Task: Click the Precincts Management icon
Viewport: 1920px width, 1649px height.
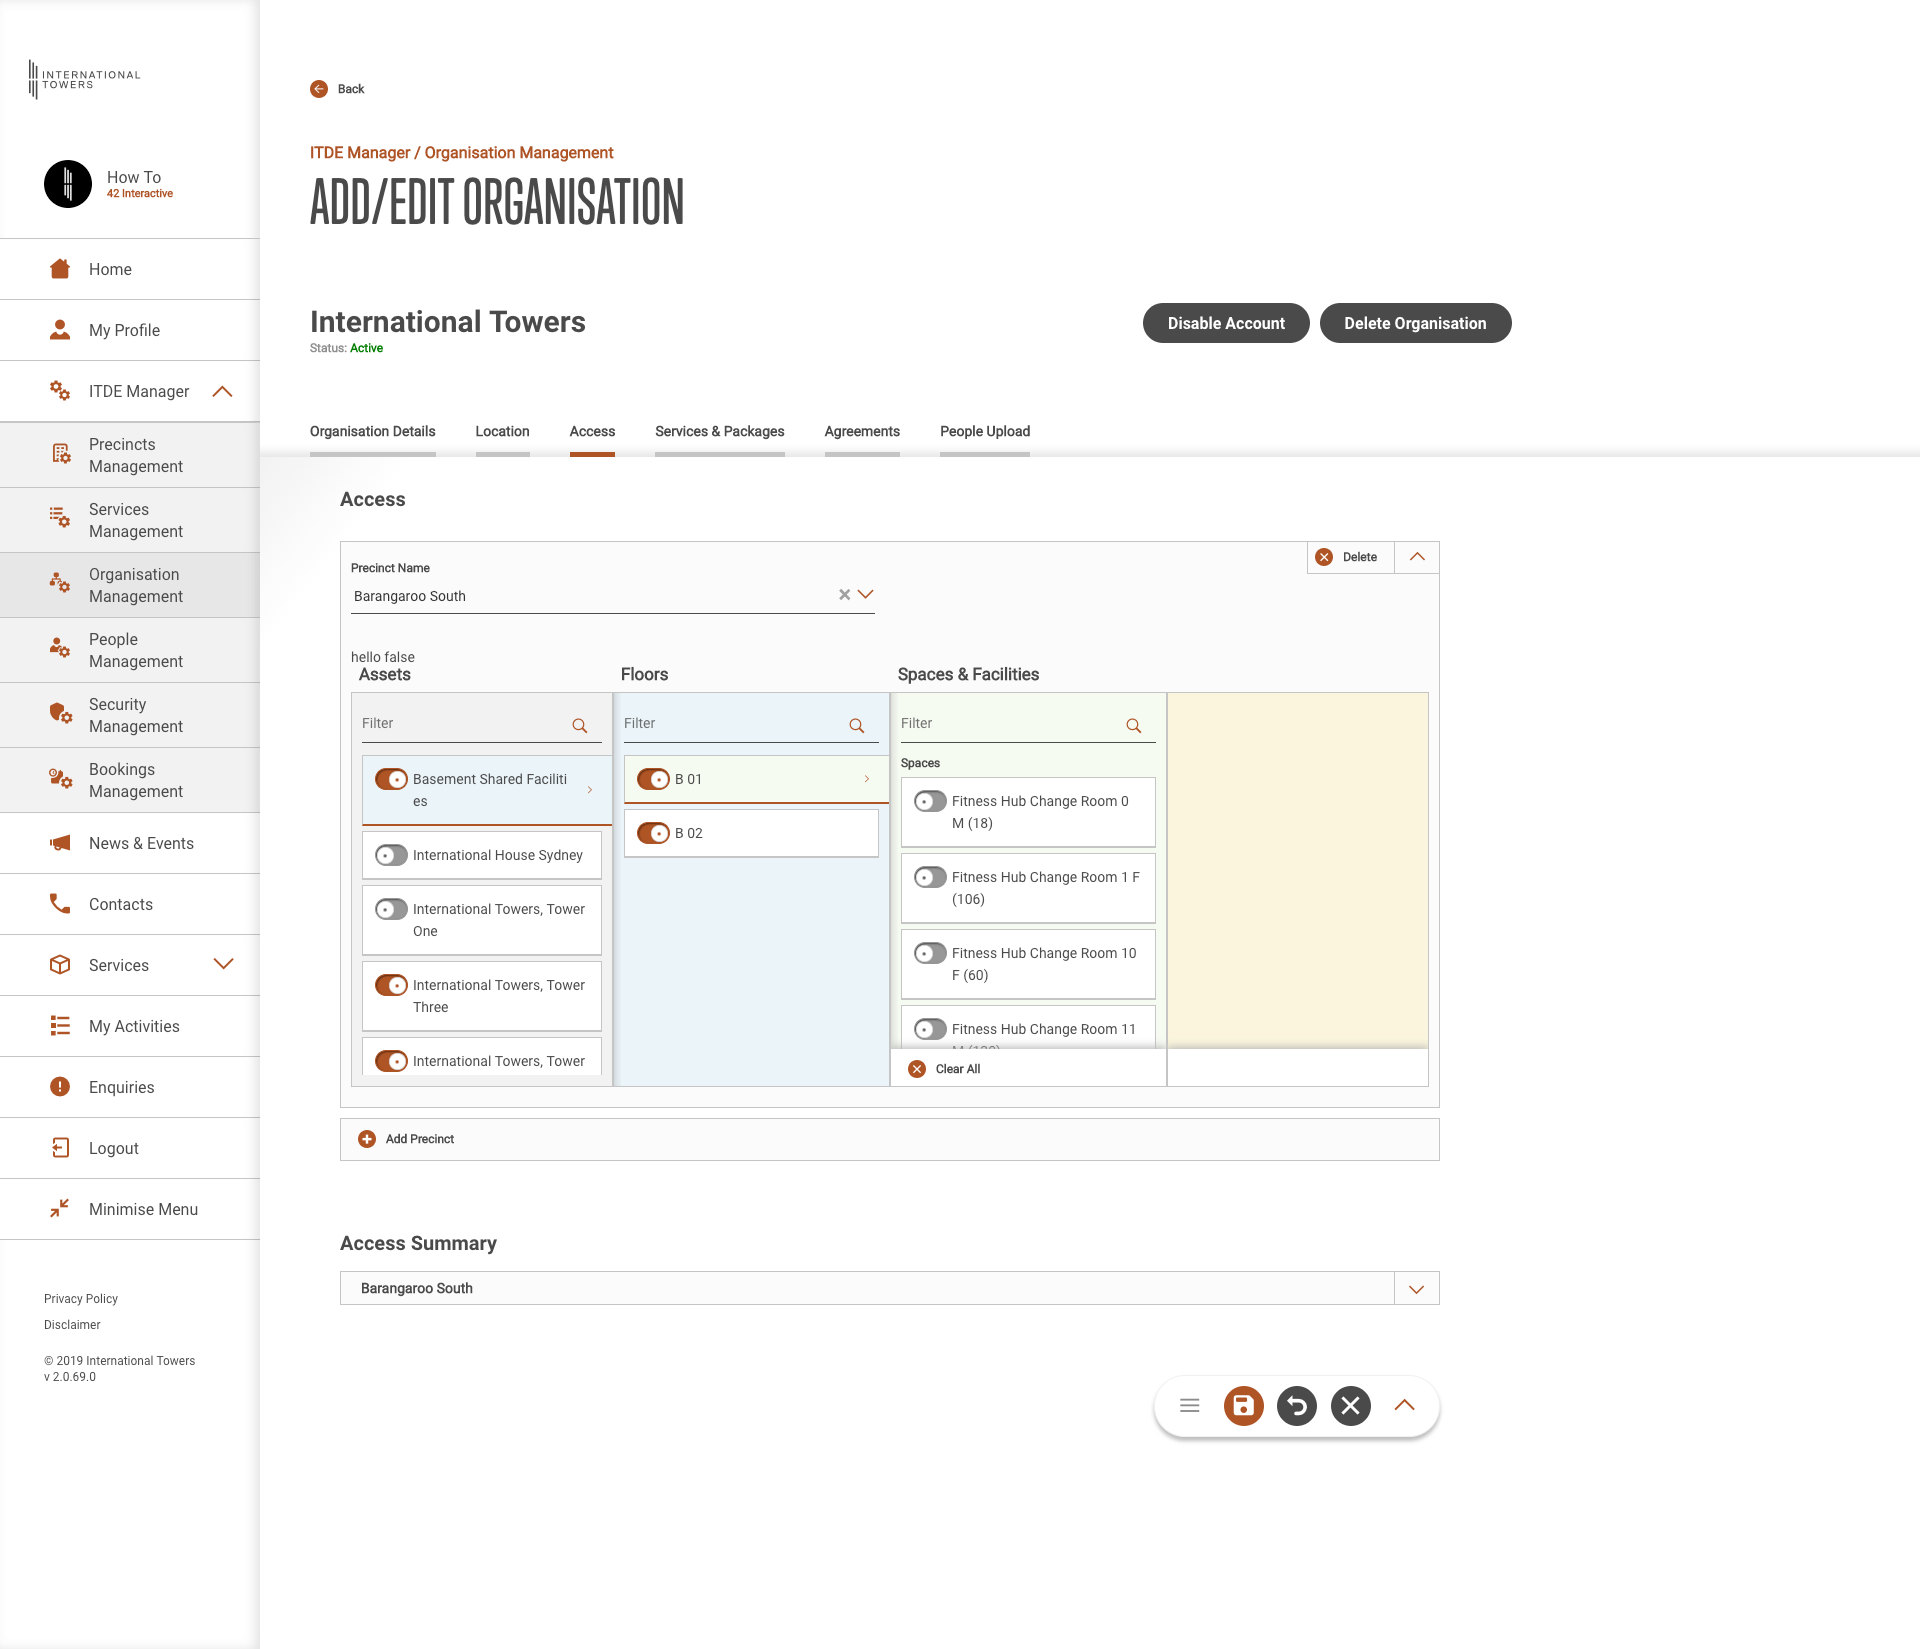Action: pos(61,454)
